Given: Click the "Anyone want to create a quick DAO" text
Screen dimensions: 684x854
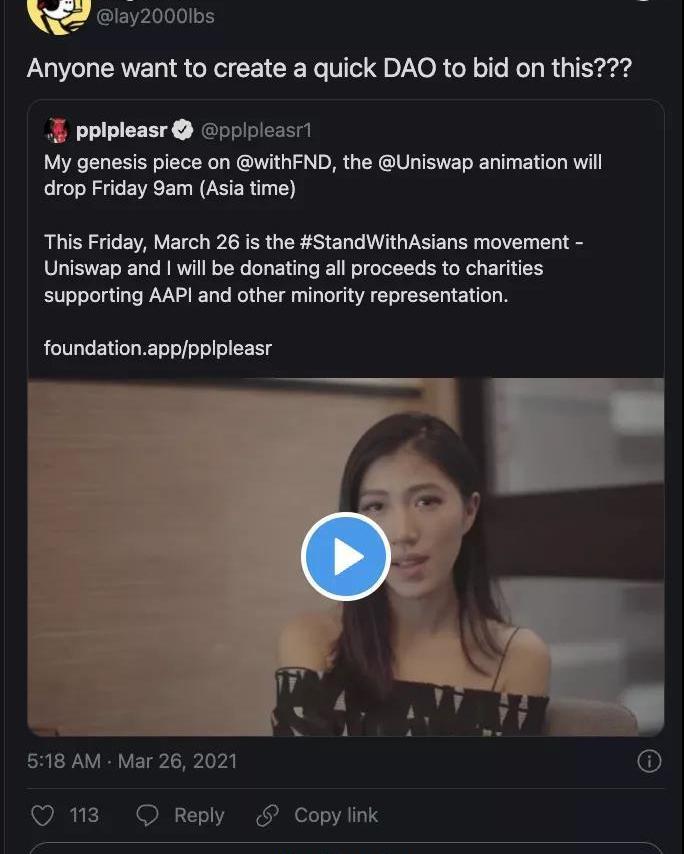Looking at the screenshot, I should [x=329, y=69].
